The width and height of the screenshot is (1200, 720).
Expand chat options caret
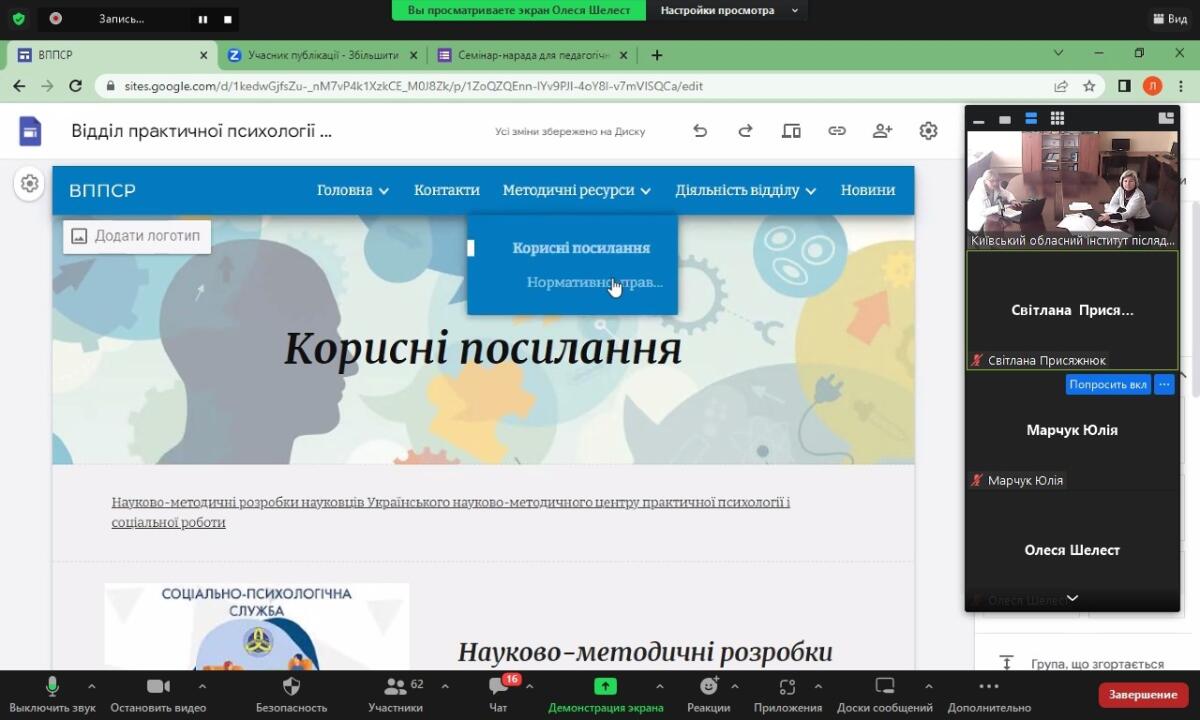click(x=529, y=686)
